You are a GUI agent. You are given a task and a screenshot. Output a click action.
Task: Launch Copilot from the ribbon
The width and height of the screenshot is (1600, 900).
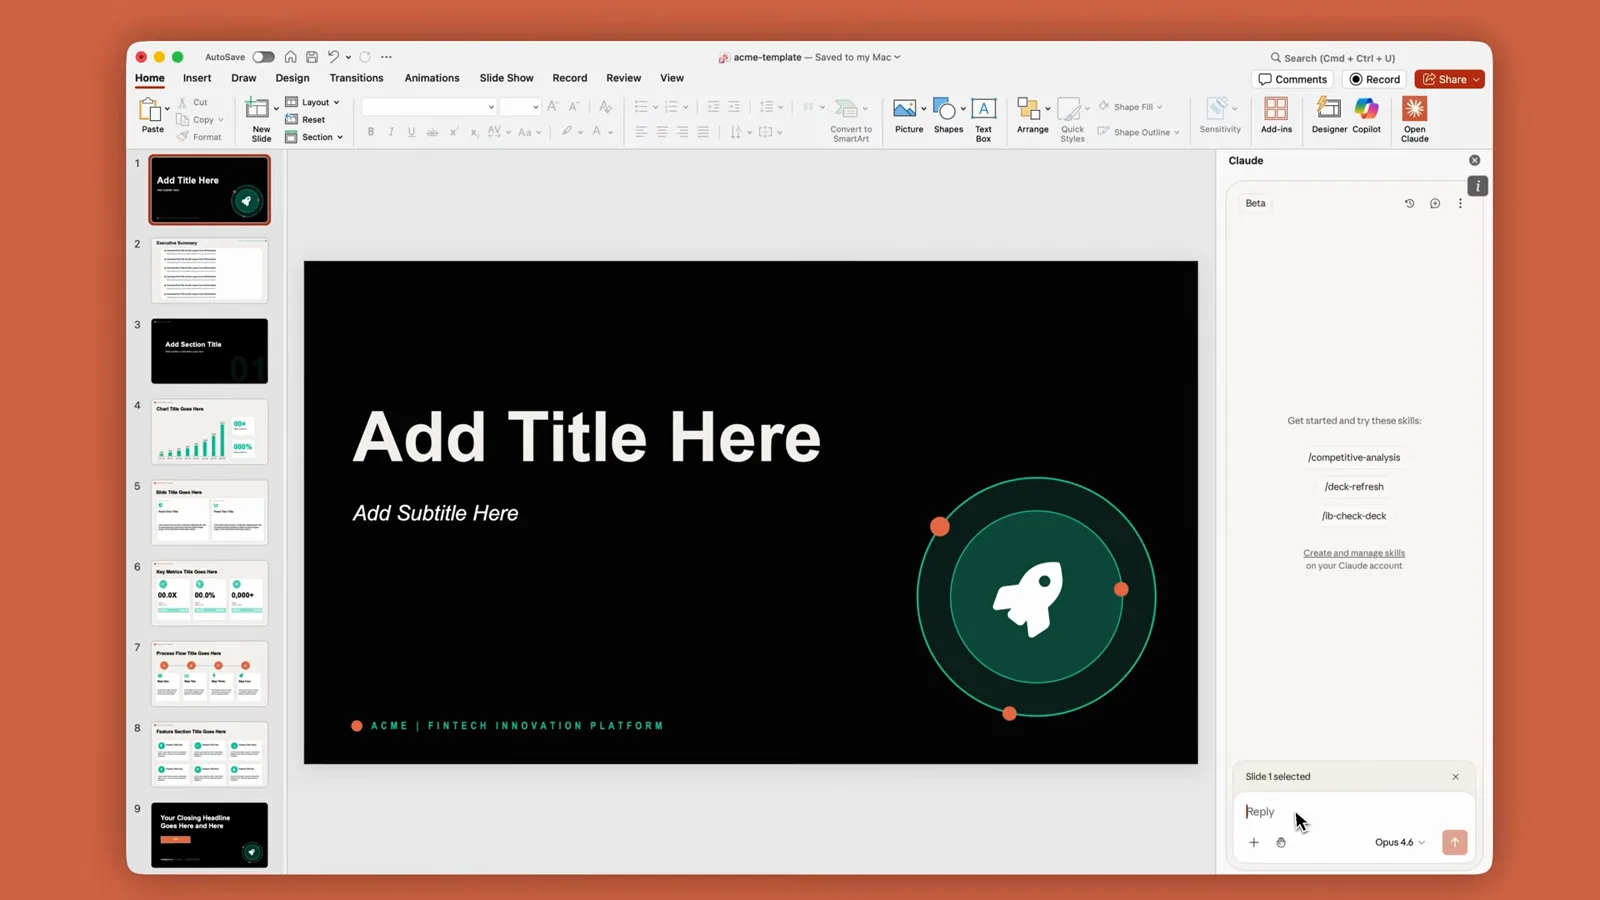tap(1366, 115)
